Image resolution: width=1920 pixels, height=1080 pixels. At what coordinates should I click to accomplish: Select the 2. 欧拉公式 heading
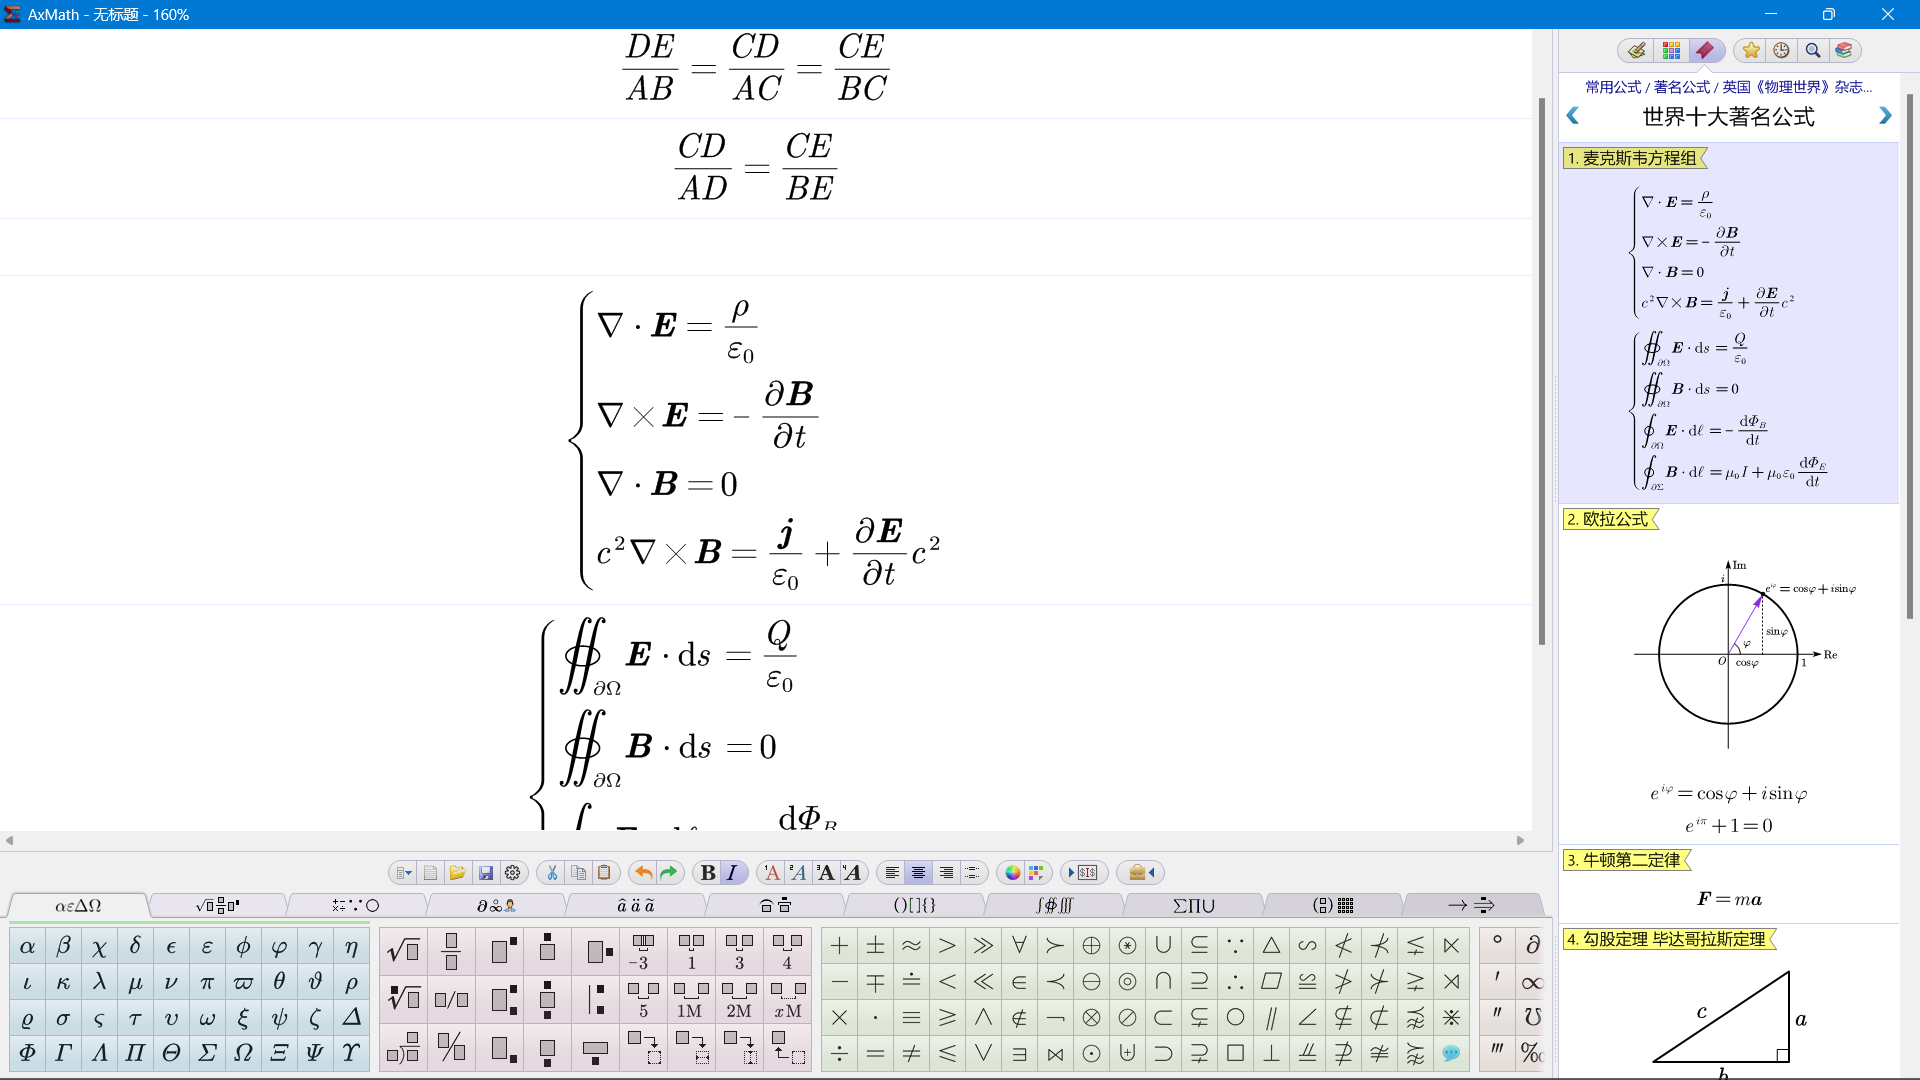pyautogui.click(x=1609, y=519)
